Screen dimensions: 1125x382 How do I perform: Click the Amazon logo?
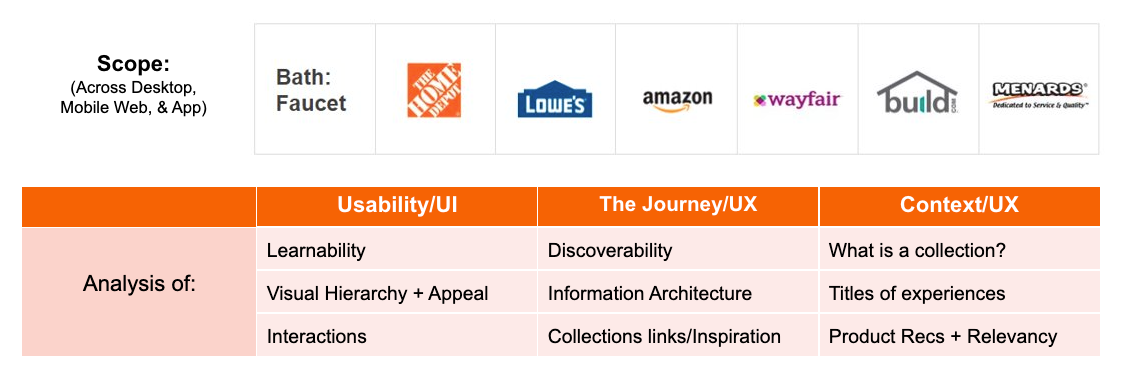click(677, 101)
